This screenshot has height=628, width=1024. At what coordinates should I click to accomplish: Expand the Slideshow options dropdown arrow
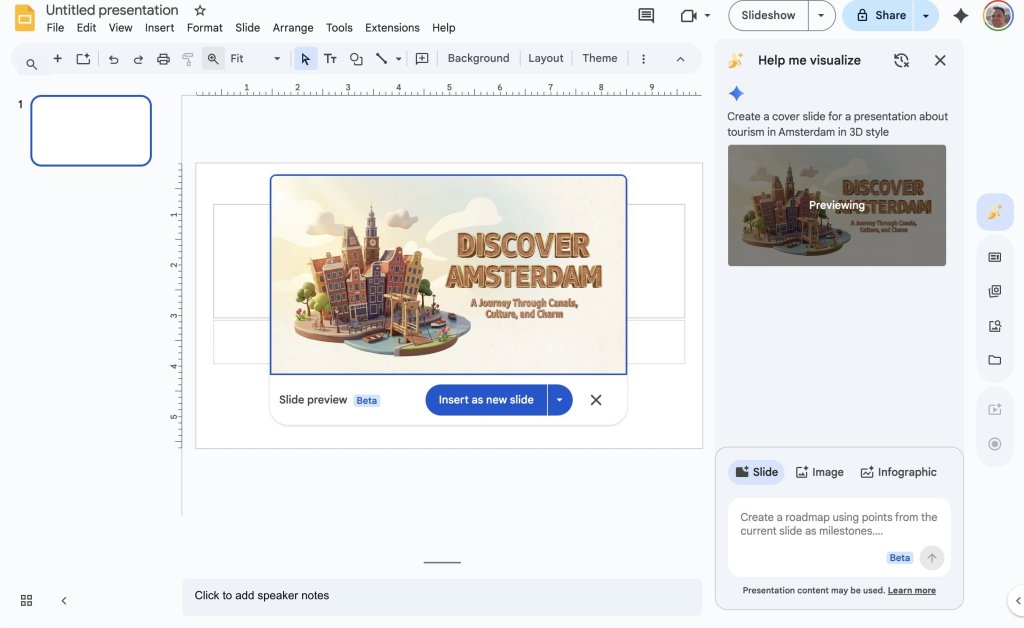click(822, 16)
